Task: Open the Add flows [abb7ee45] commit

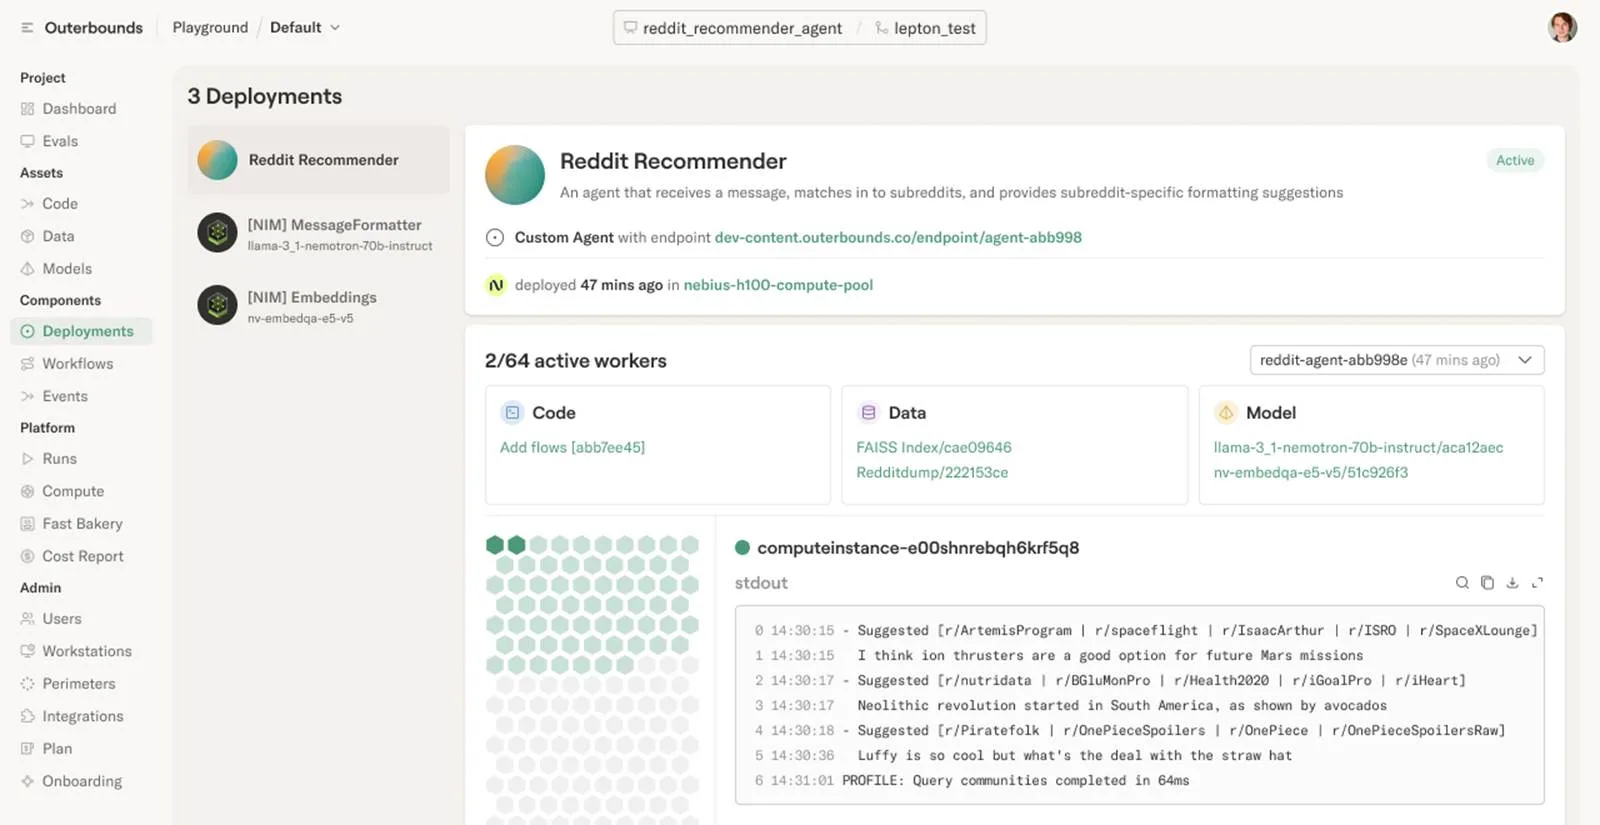Action: pyautogui.click(x=572, y=447)
